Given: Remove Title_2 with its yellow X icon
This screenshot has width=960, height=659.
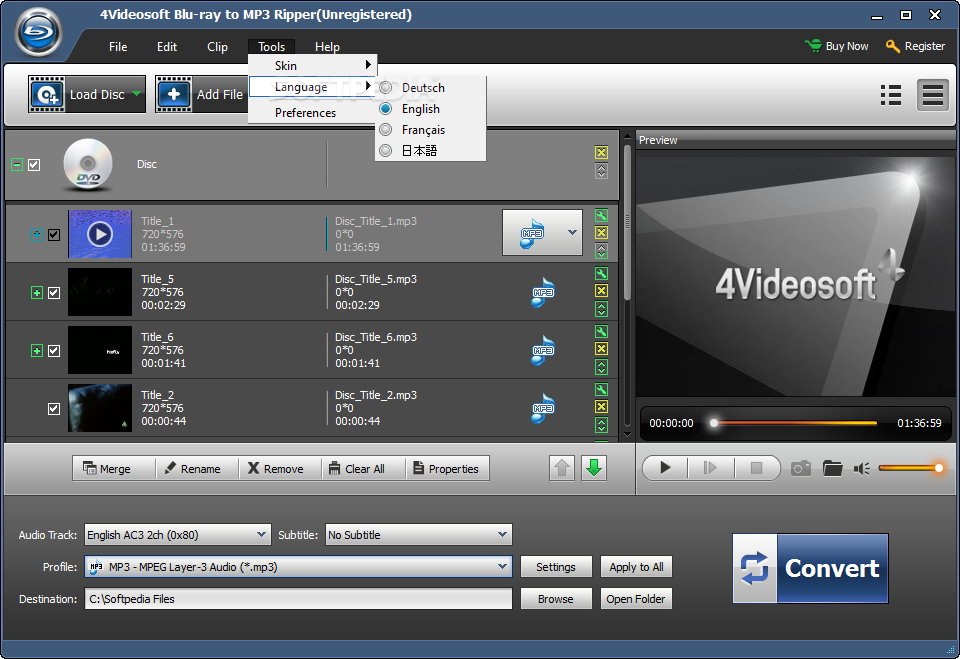Looking at the screenshot, I should (601, 407).
